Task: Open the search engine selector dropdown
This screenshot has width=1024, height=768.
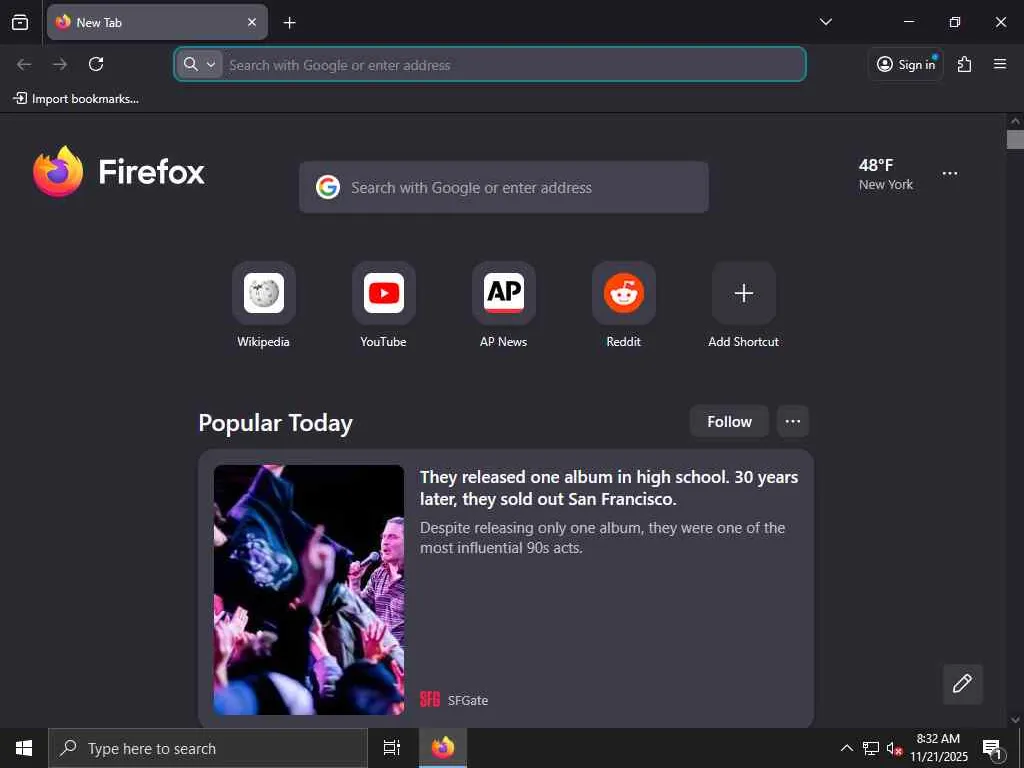Action: pos(200,64)
